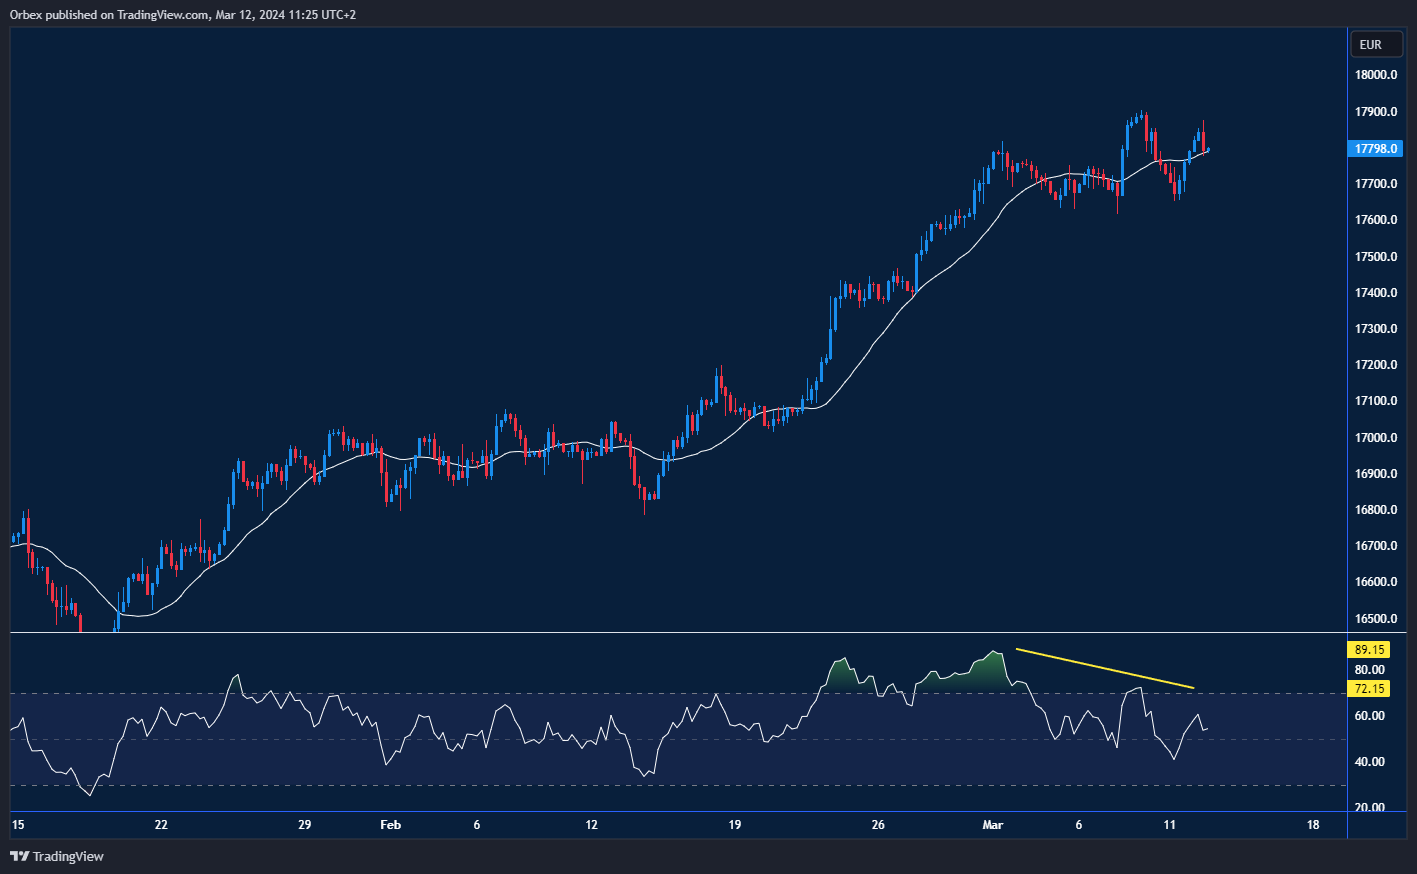Click the yellow 89.15 RSI value label
This screenshot has width=1417, height=874.
[1369, 649]
